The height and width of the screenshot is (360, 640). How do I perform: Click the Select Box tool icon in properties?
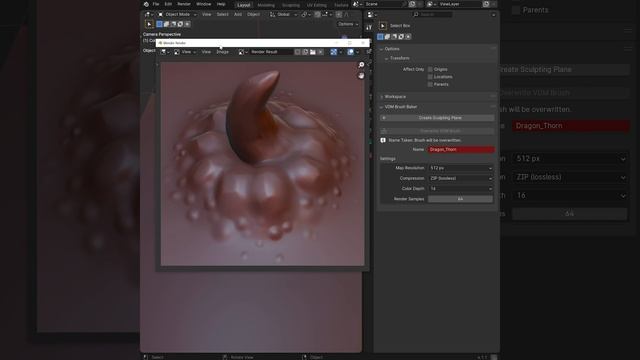[x=382, y=26]
